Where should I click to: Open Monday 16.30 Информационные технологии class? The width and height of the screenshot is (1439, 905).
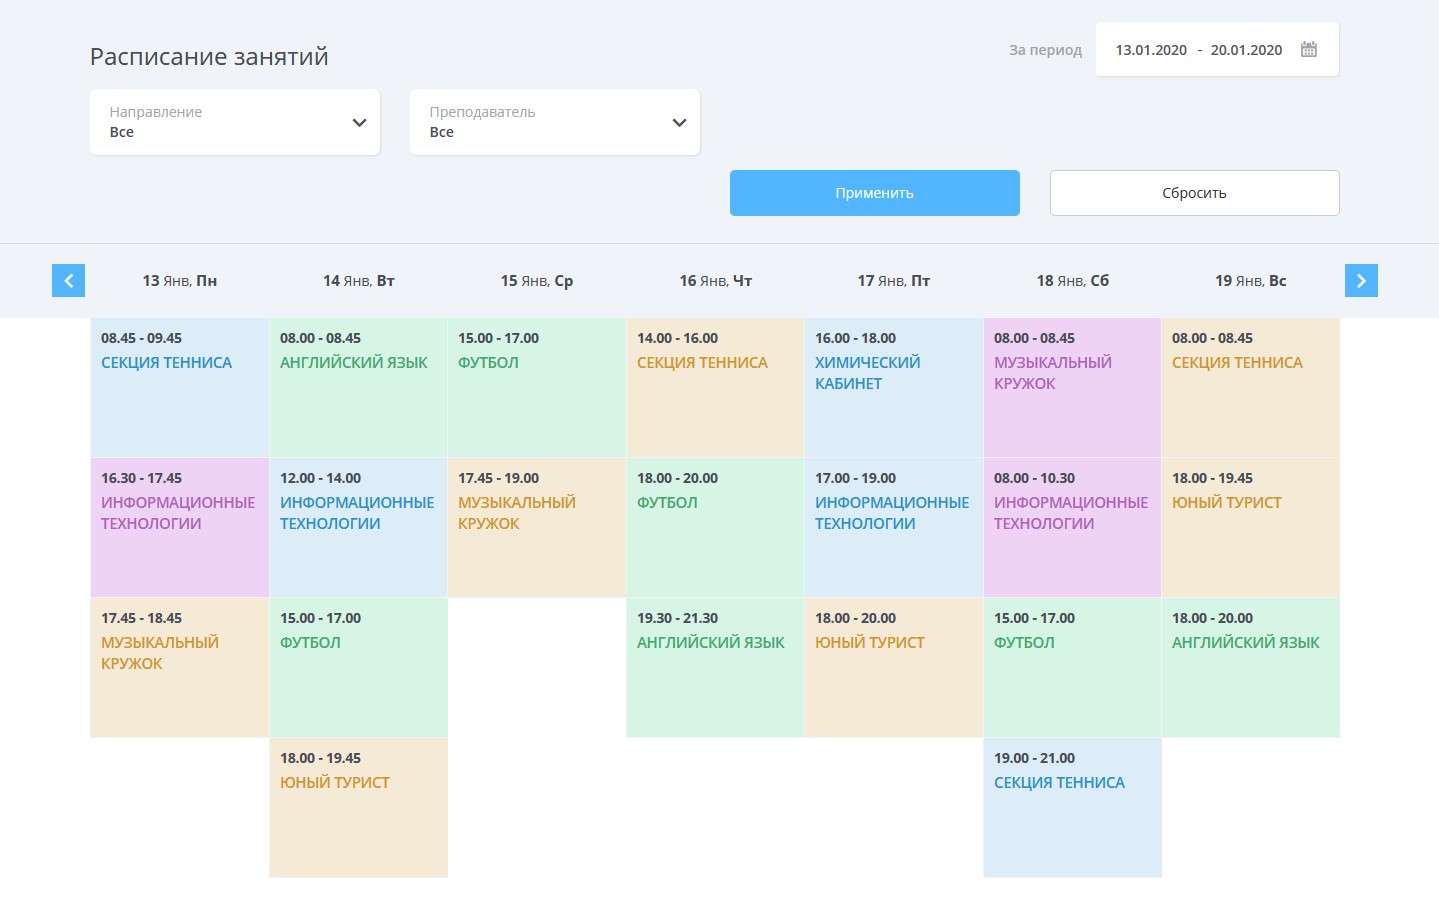(179, 527)
